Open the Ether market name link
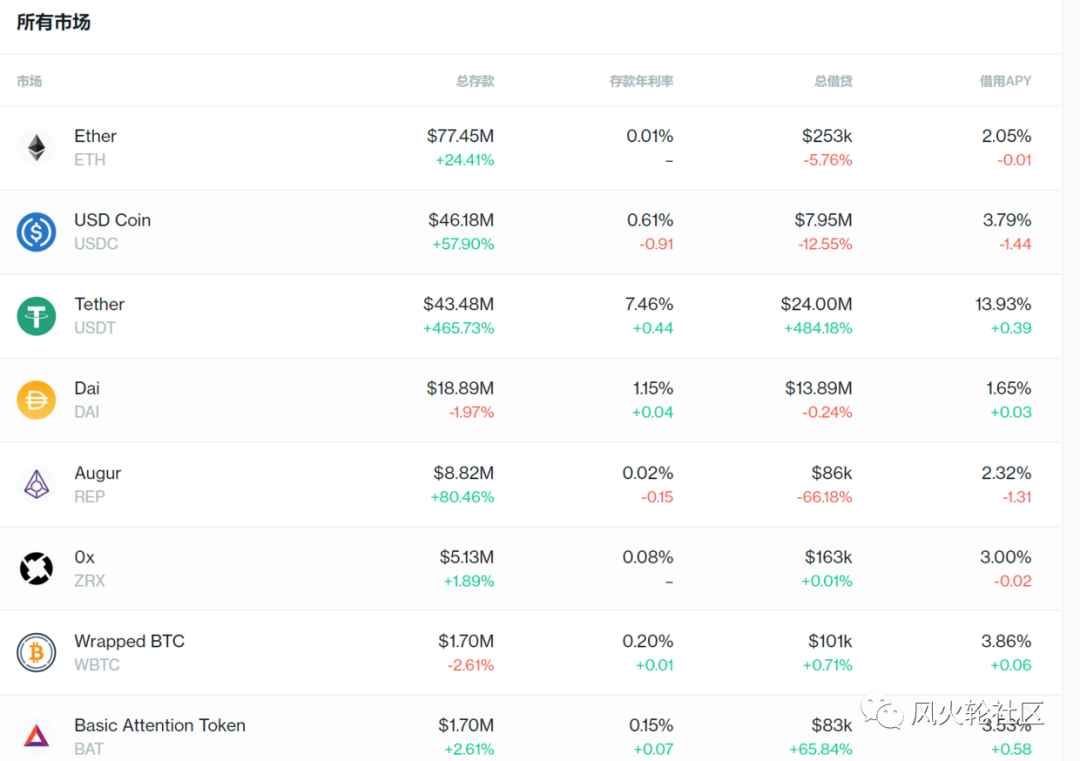The image size is (1080, 761). pyautogui.click(x=96, y=136)
